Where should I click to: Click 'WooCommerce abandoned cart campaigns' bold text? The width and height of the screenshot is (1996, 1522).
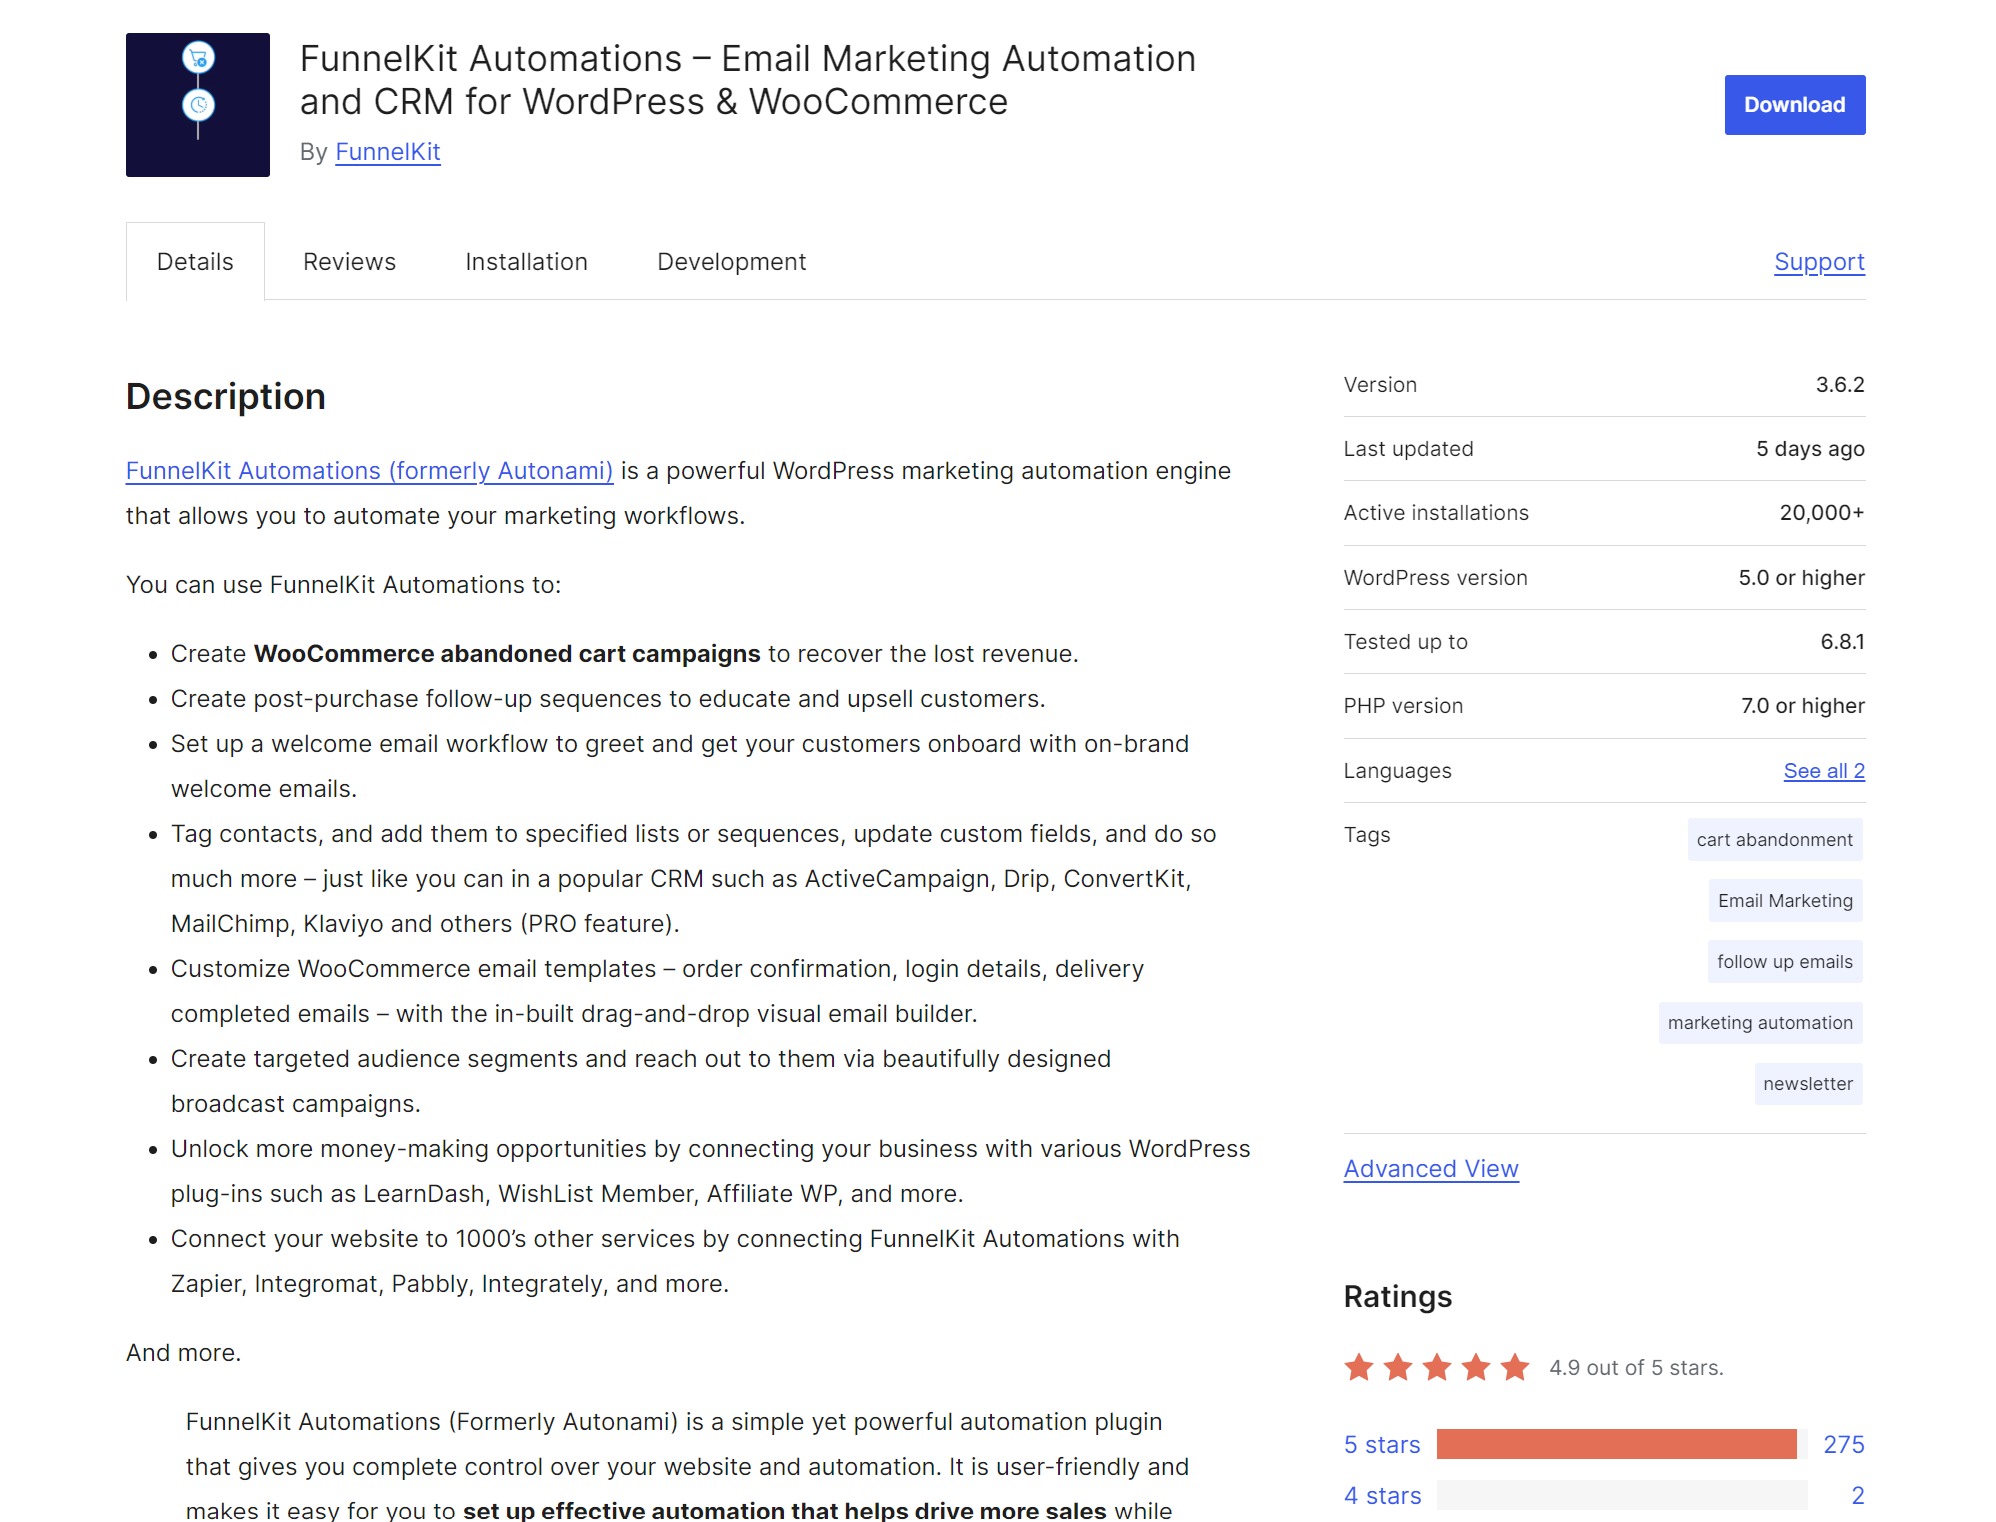507,654
